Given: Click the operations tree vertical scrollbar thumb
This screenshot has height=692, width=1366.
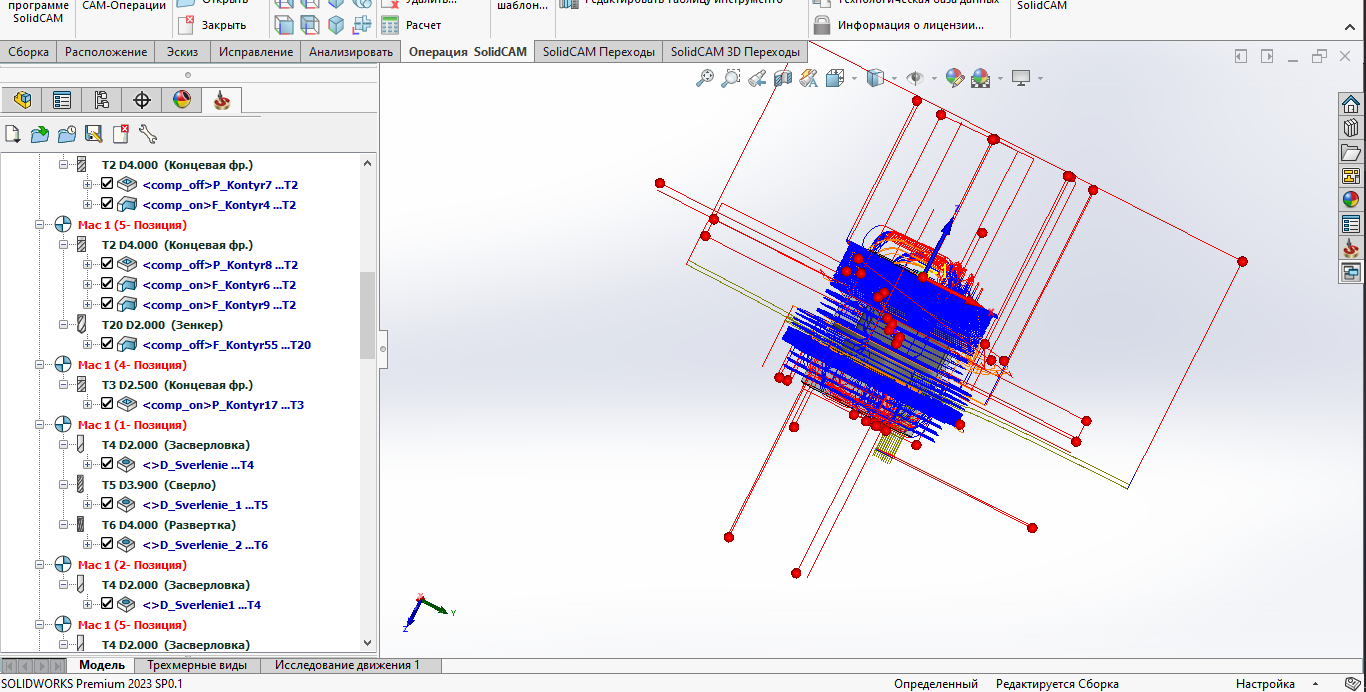Looking at the screenshot, I should pos(367,314).
